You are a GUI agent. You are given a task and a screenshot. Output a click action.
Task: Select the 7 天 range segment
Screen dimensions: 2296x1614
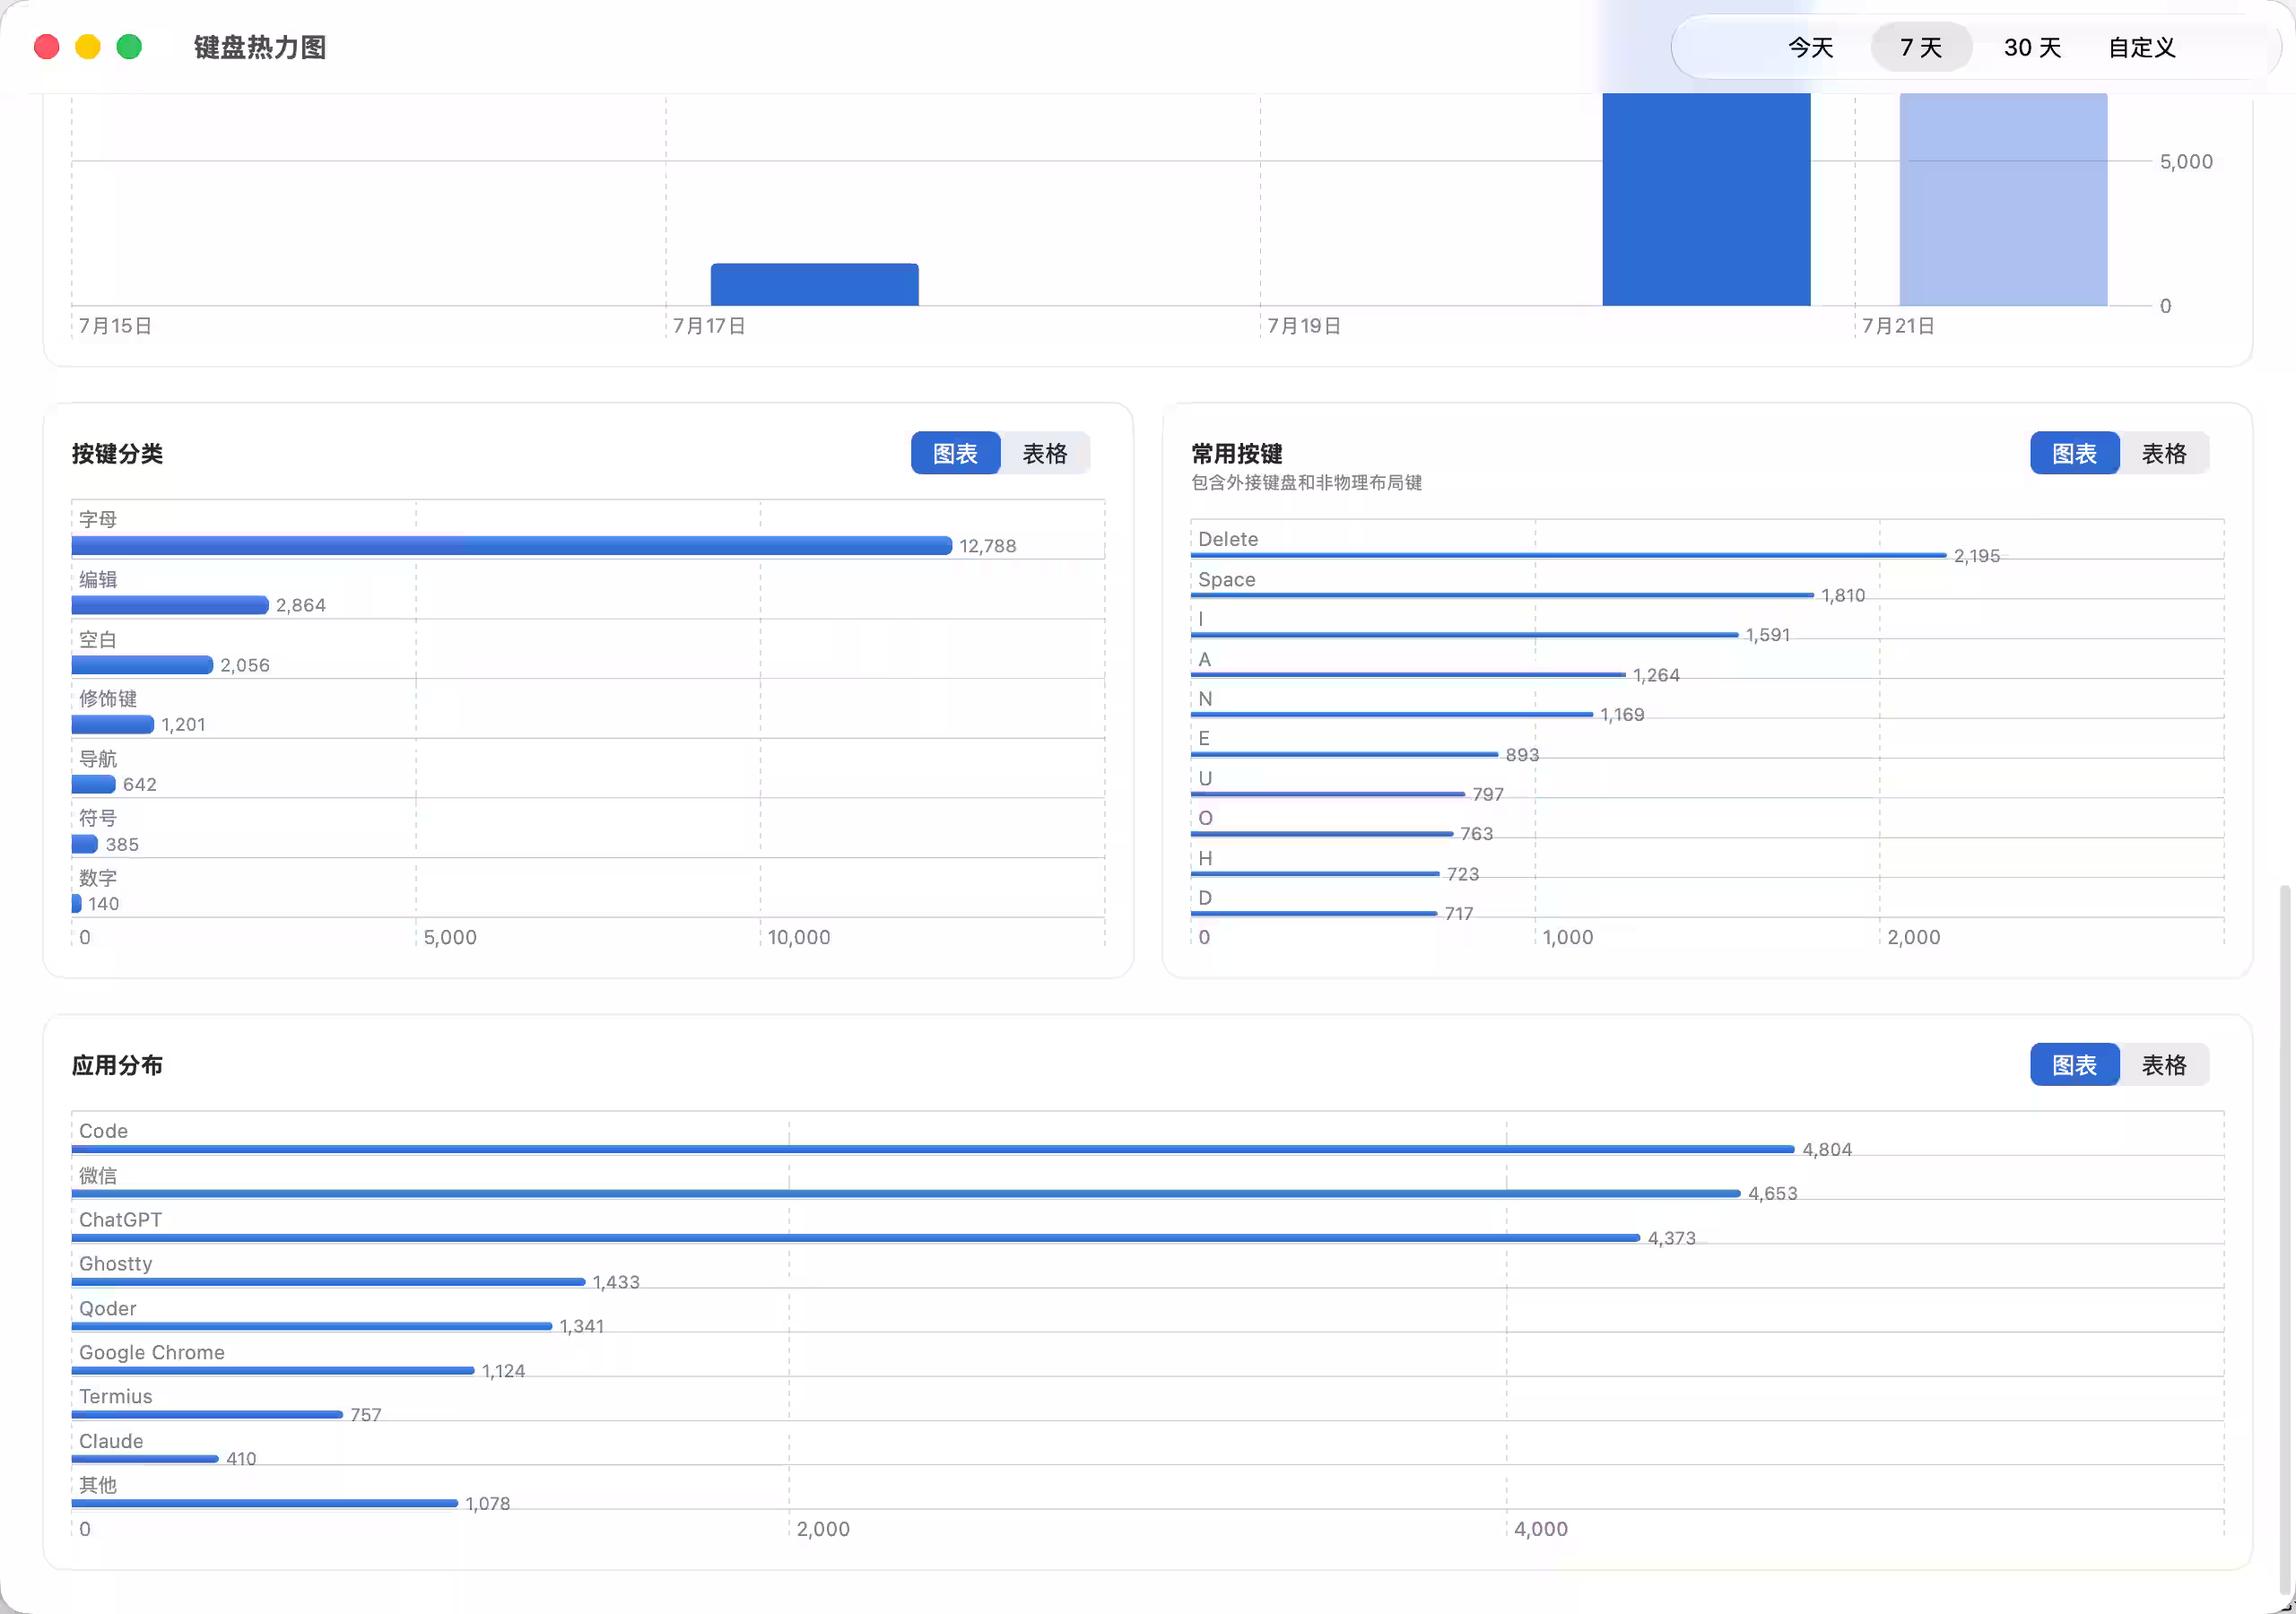pos(1921,47)
